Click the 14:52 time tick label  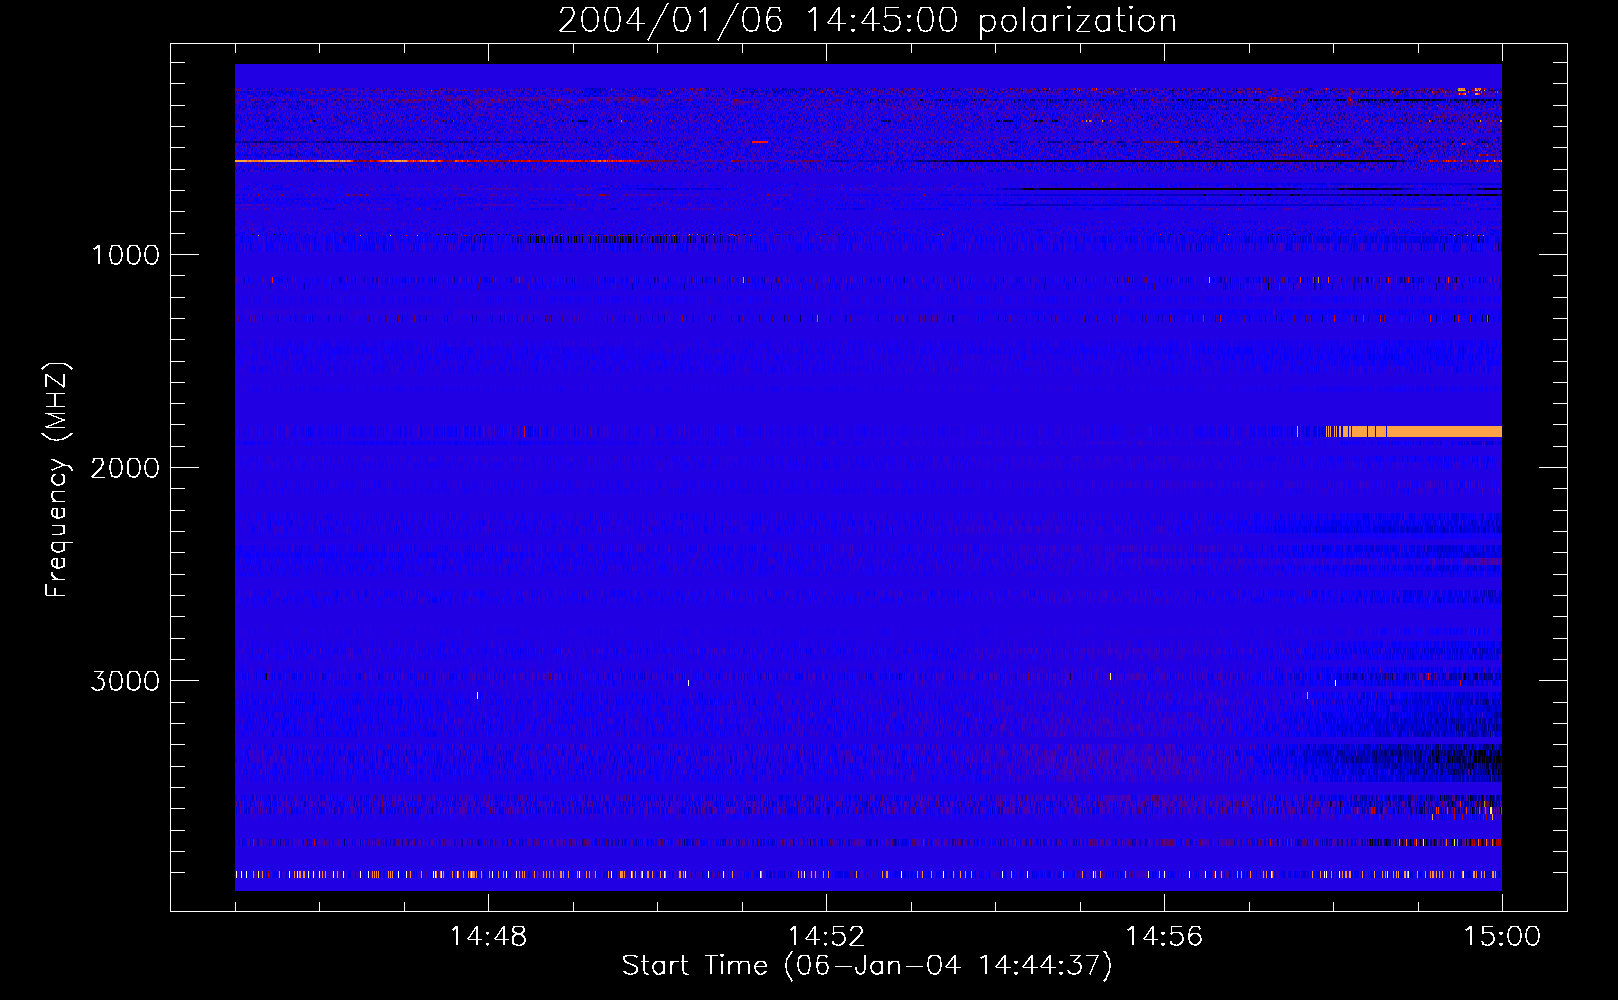[826, 937]
